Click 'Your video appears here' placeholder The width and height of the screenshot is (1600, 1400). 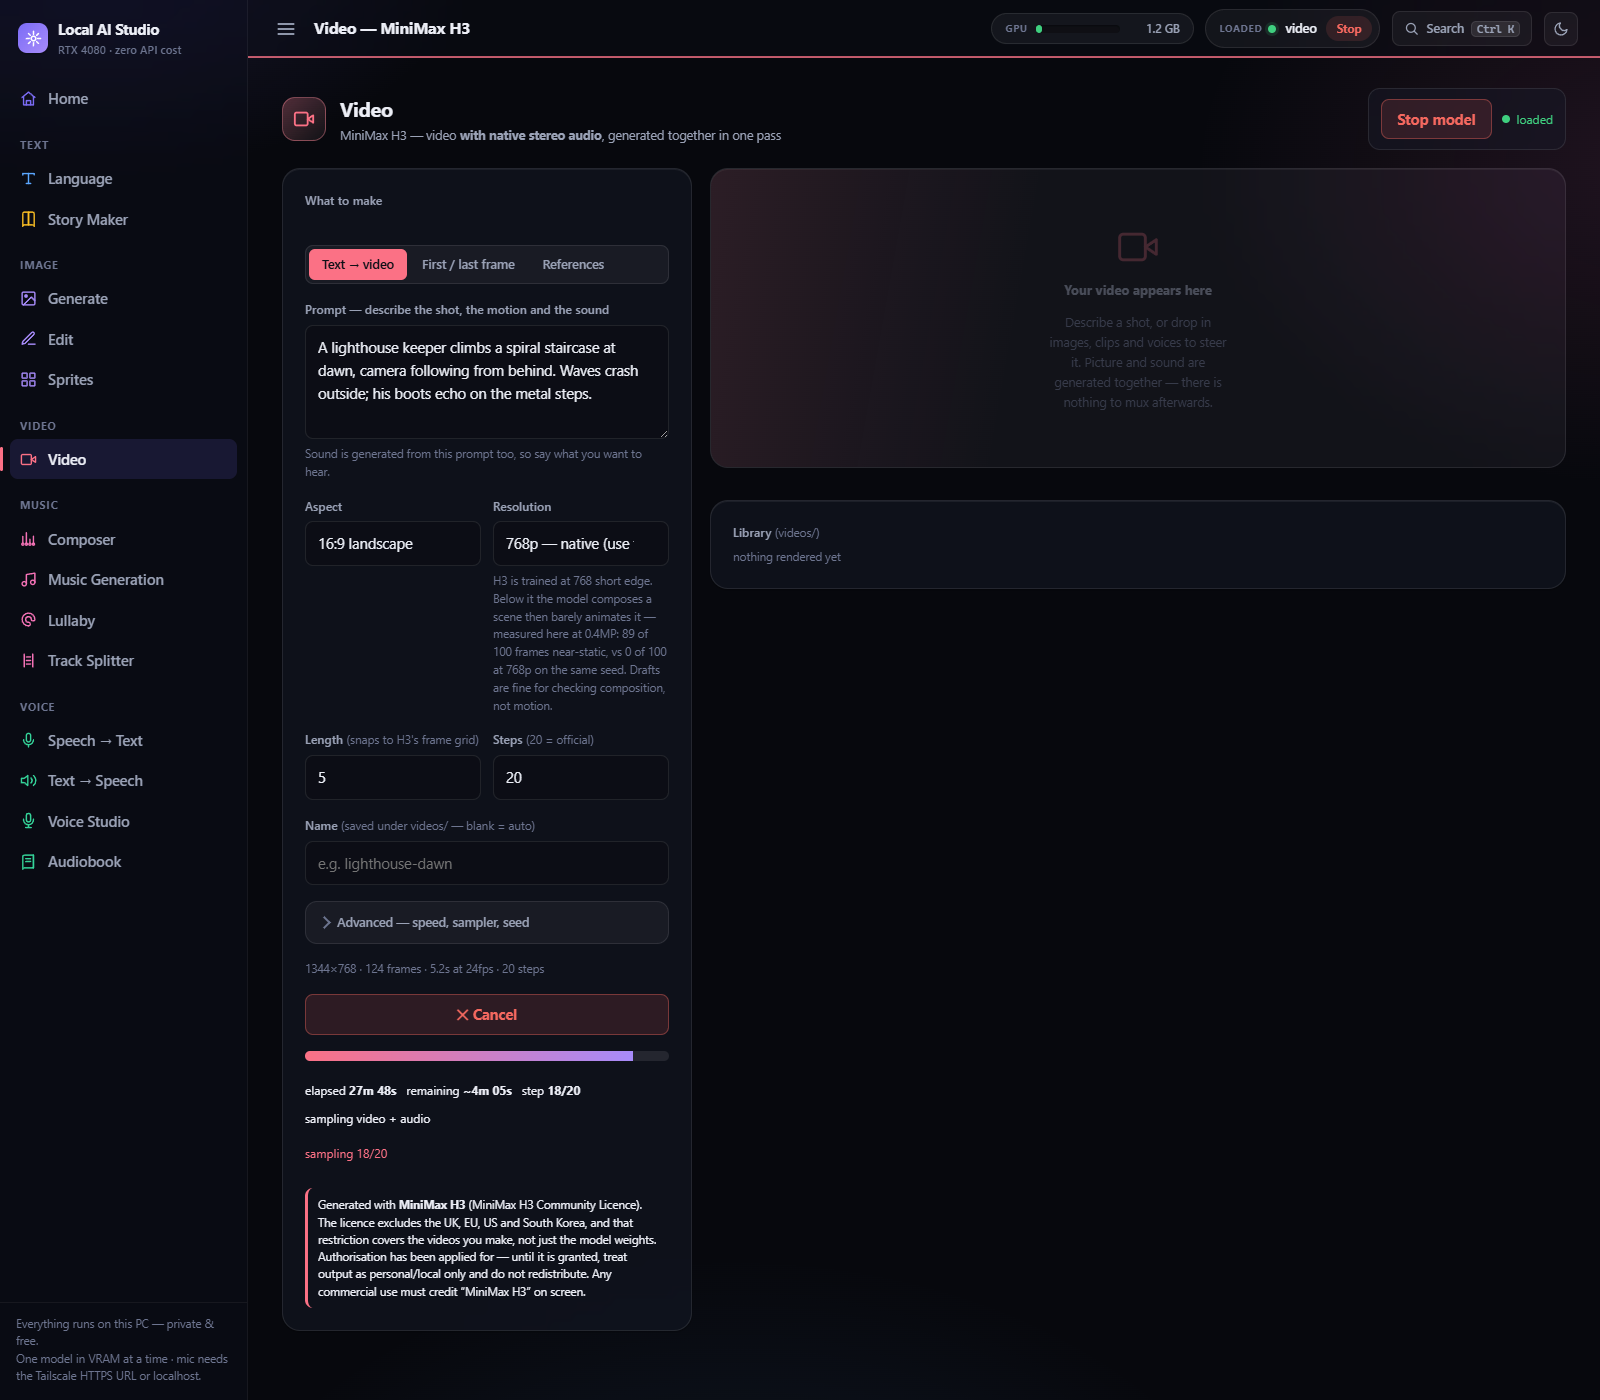point(1138,291)
